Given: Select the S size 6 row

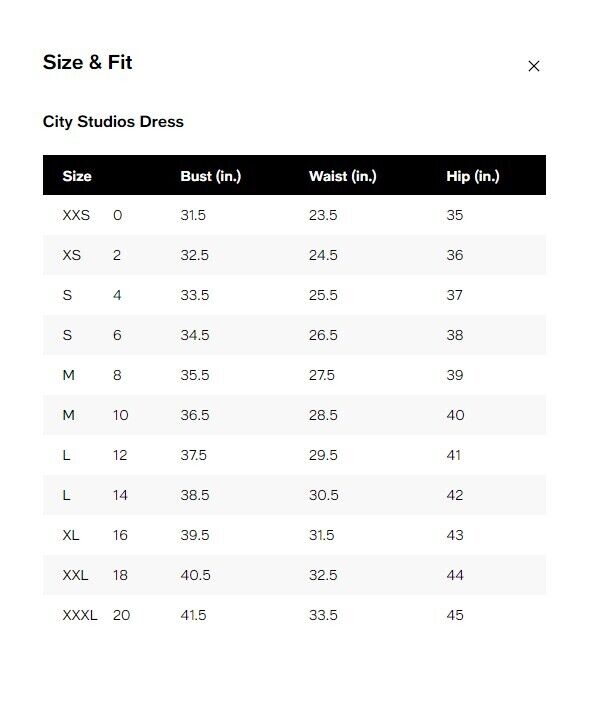Looking at the screenshot, I should (294, 335).
